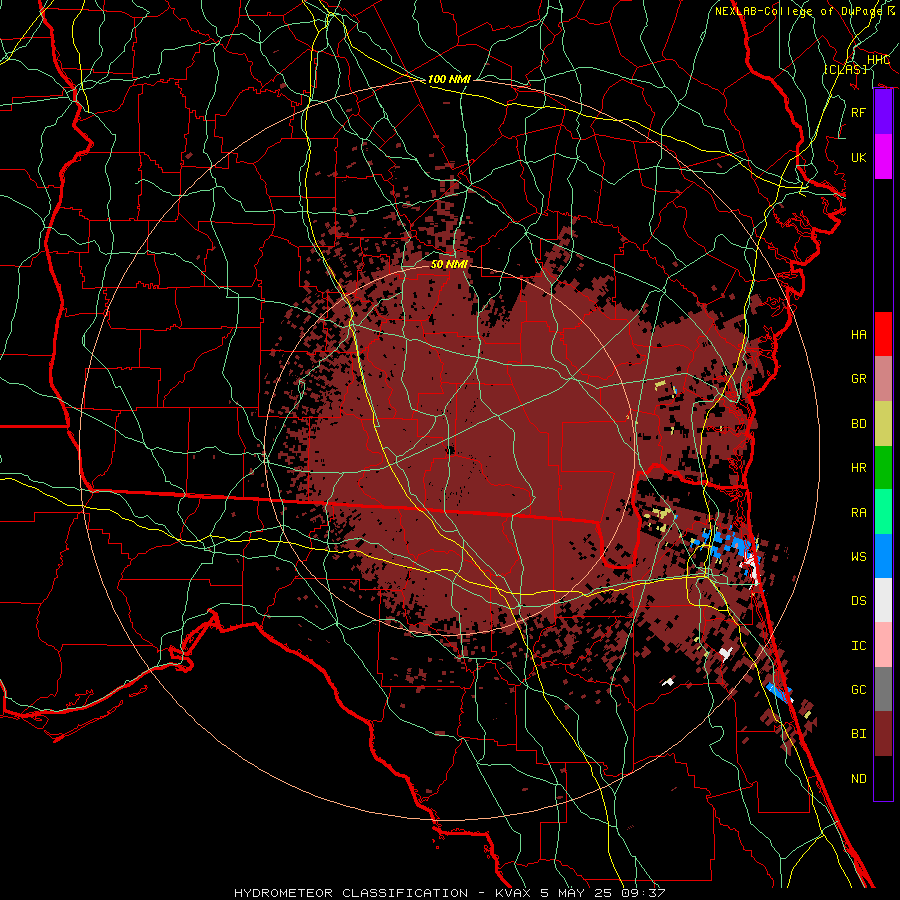Viewport: 900px width, 900px height.
Task: Click the 50 NMI range ring label
Action: [x=449, y=264]
